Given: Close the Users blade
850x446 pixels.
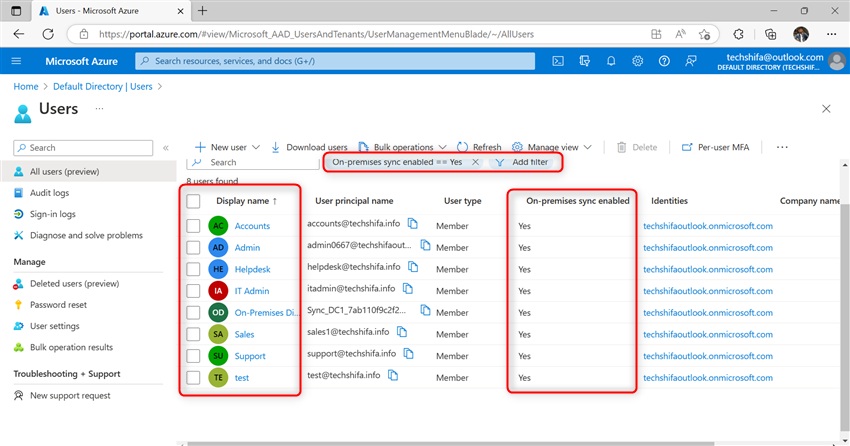Looking at the screenshot, I should [826, 109].
